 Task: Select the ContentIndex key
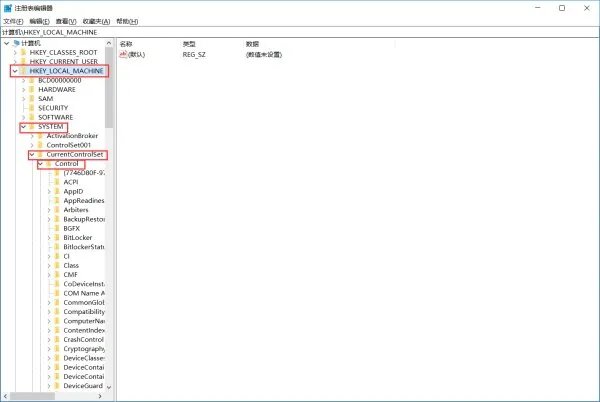pyautogui.click(x=84, y=330)
